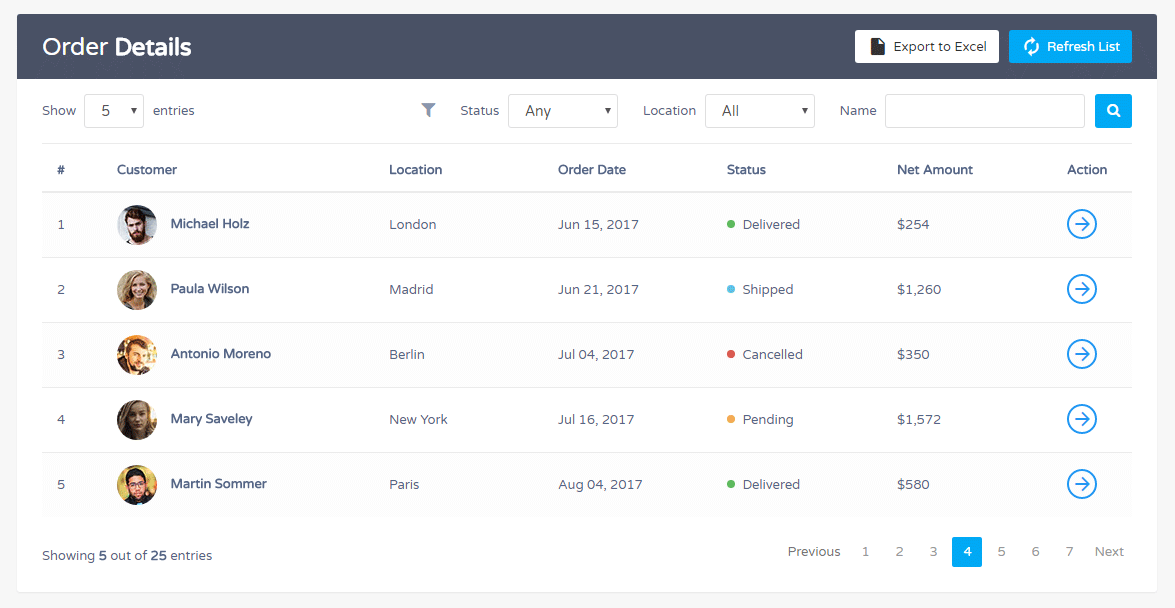1175x608 pixels.
Task: Select Martin Sommer's arrow action icon
Action: pyautogui.click(x=1081, y=484)
